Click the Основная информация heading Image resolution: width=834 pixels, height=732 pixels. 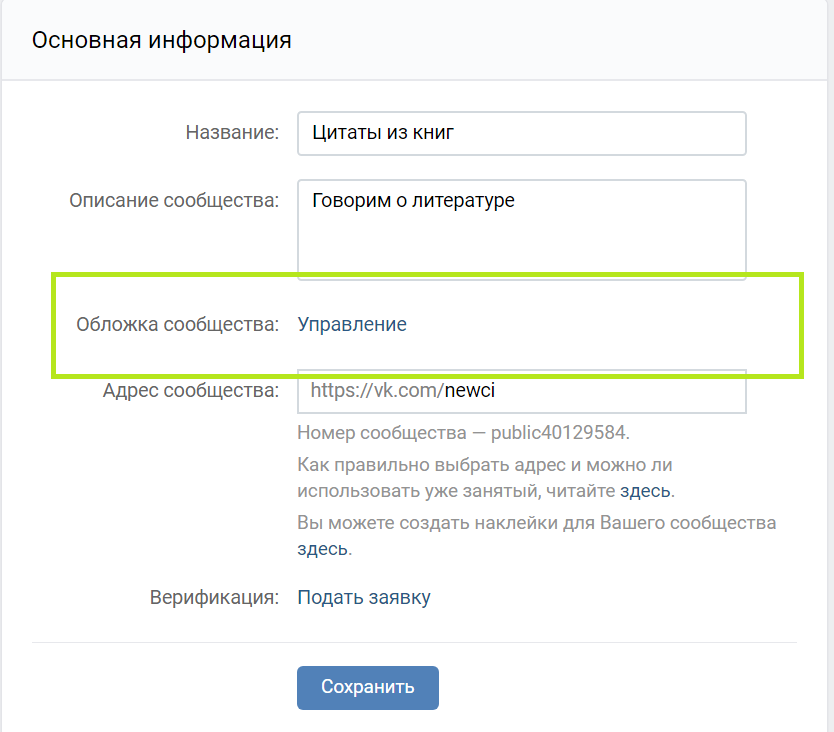pos(162,40)
